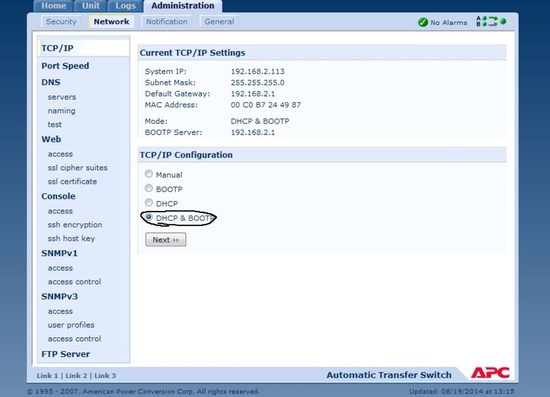Open the Unit tab

click(90, 6)
